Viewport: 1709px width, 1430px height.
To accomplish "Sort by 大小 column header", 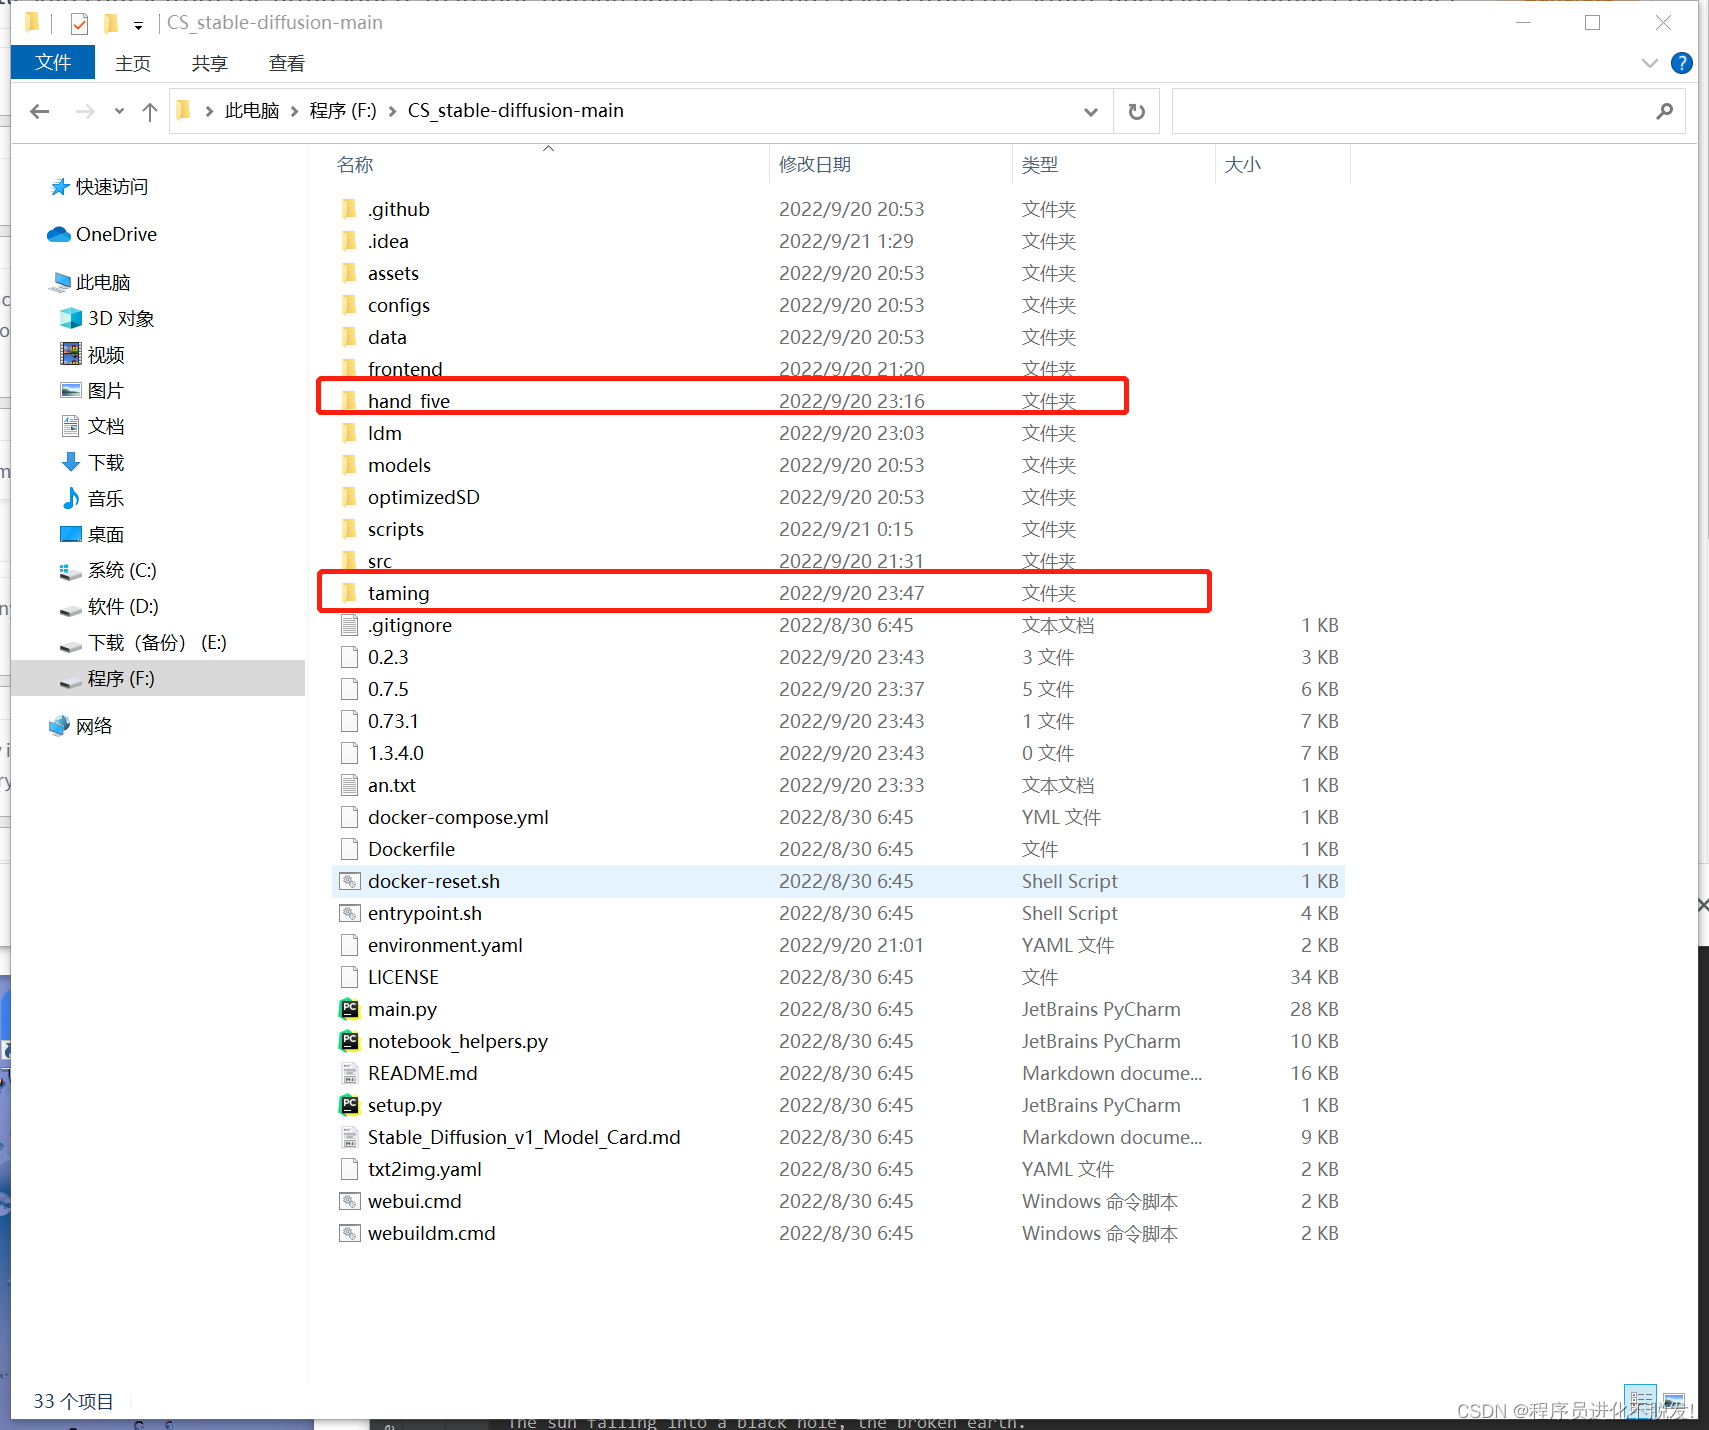I will coord(1243,164).
